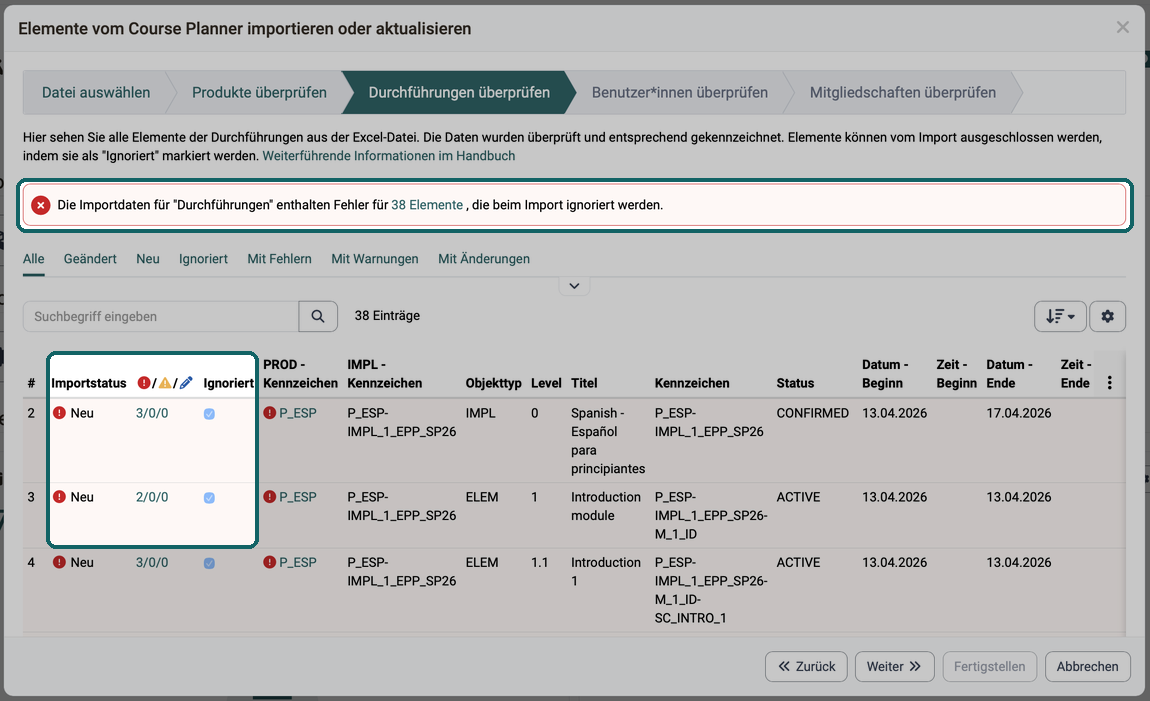
Task: Open the P_ESP product link in row 2
Action: [x=298, y=413]
